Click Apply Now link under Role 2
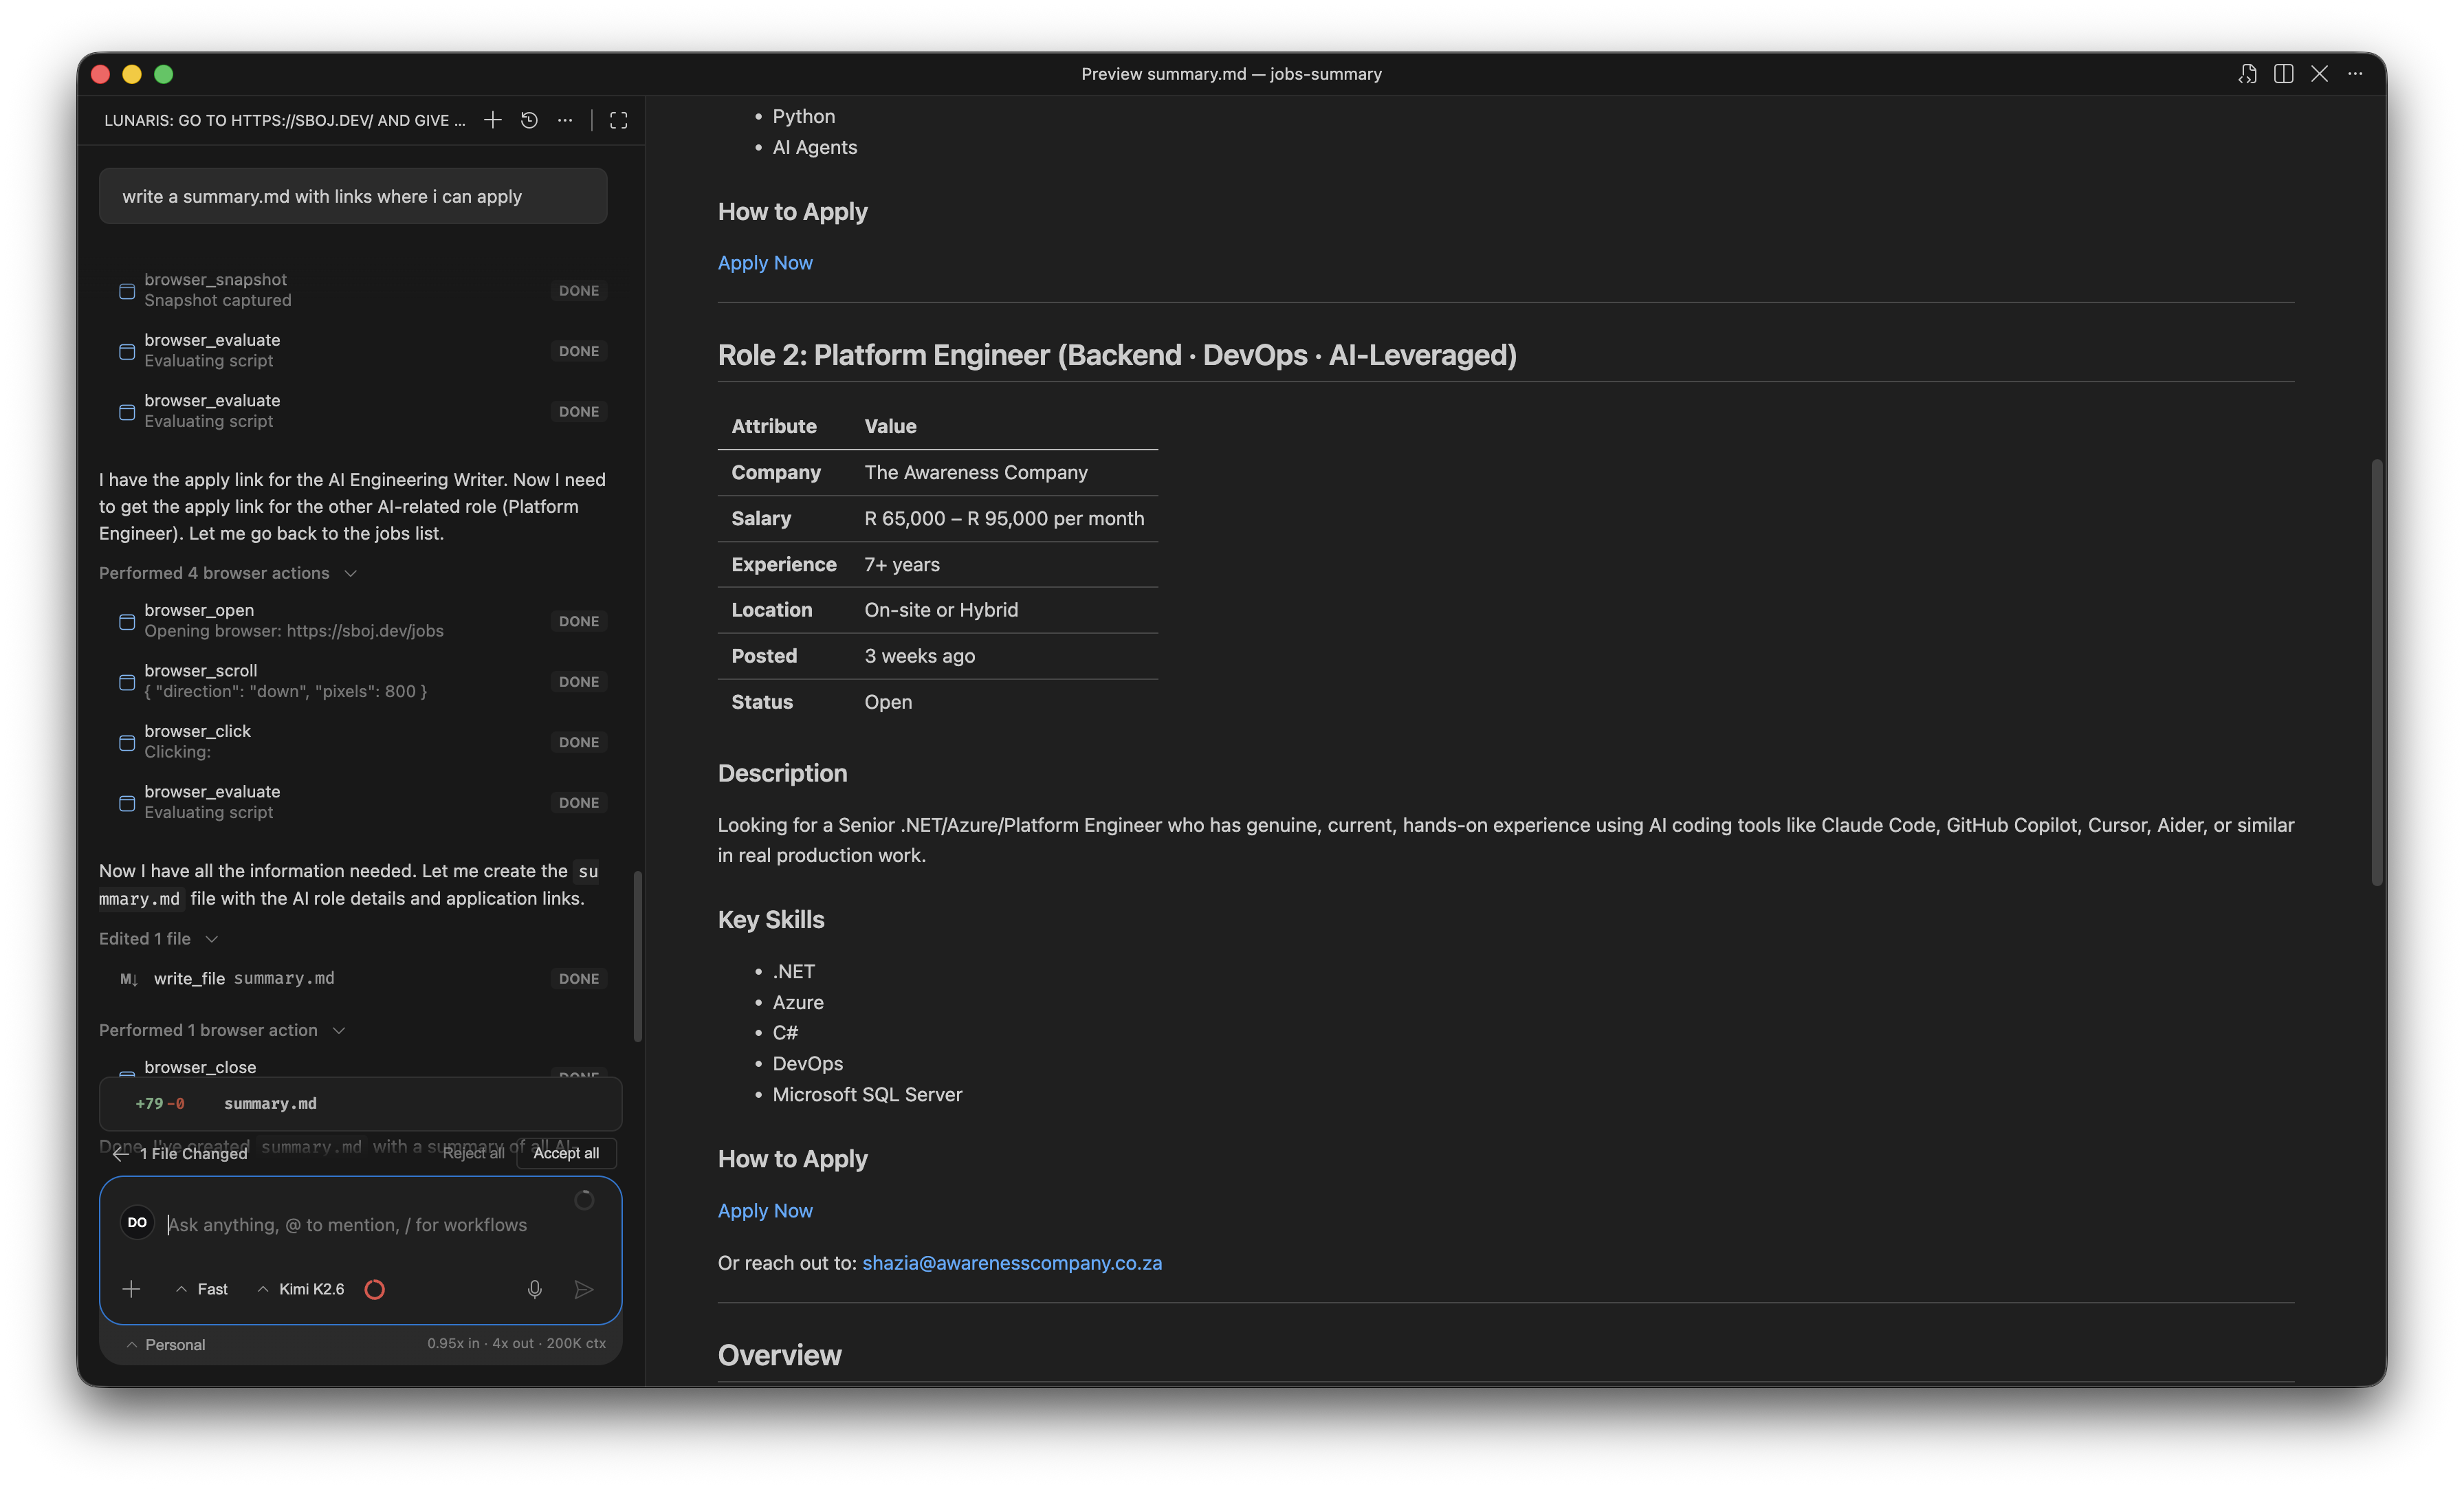The image size is (2464, 1489). coord(765,1210)
